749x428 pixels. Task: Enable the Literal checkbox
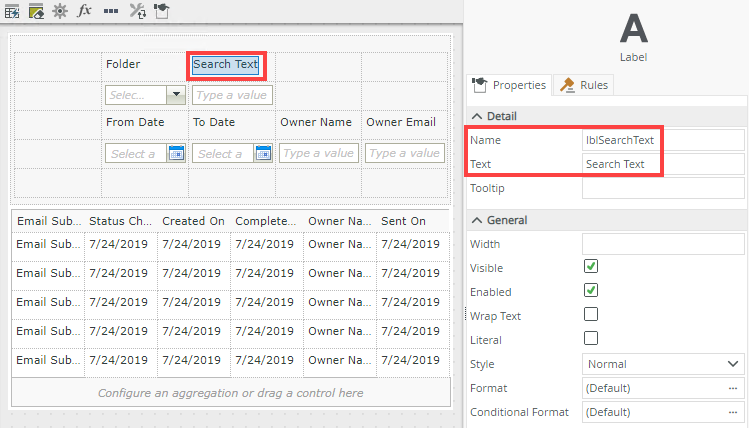click(x=591, y=338)
